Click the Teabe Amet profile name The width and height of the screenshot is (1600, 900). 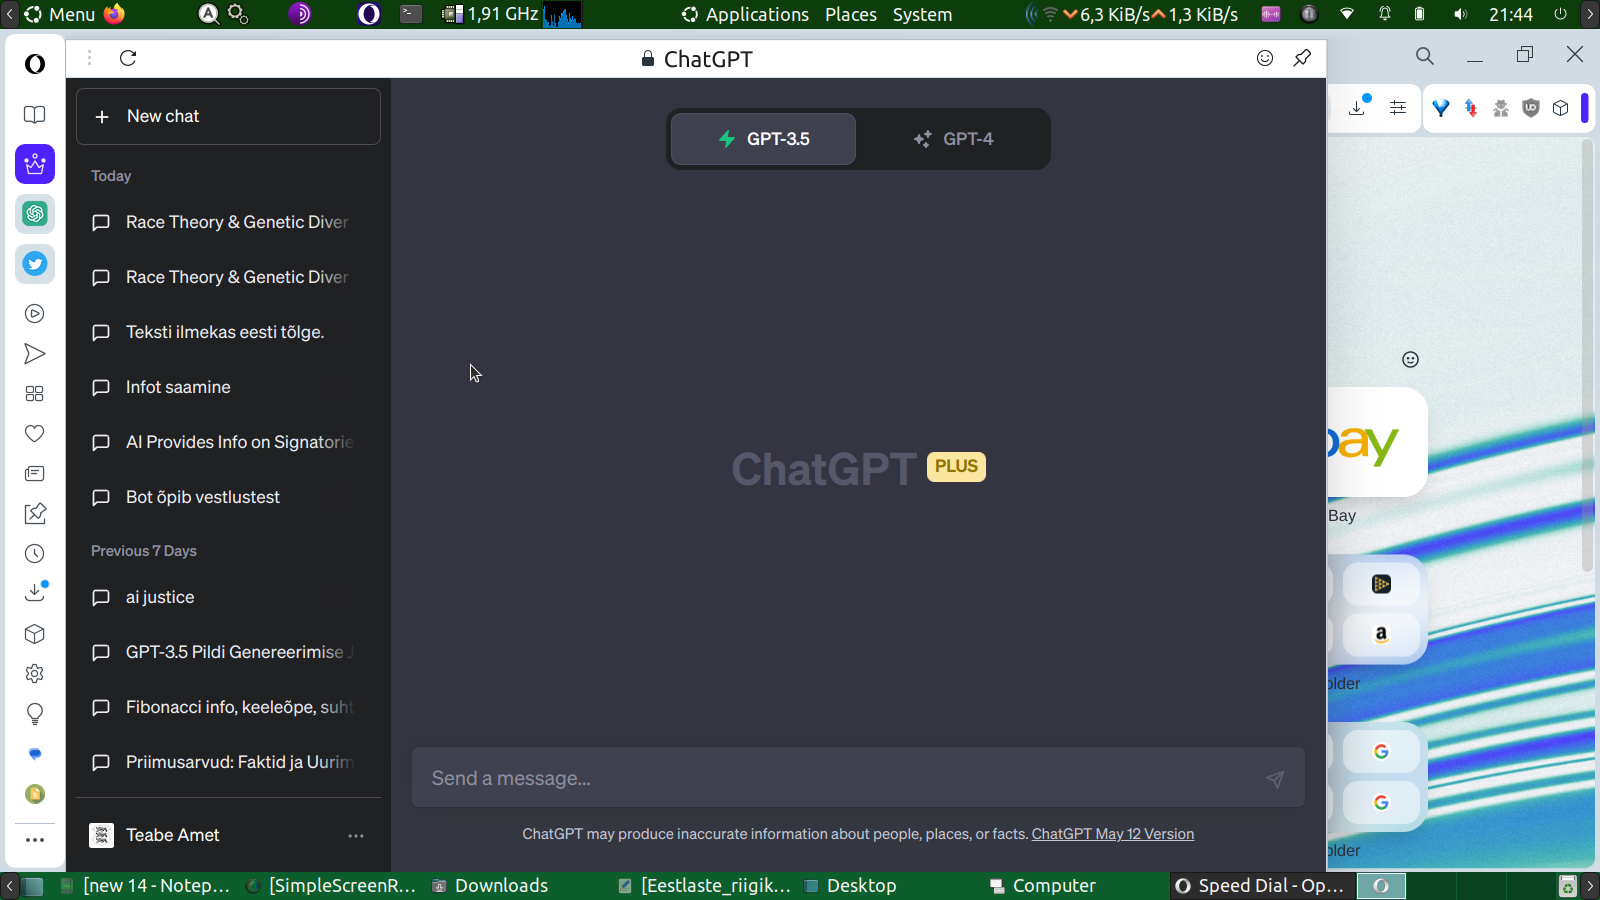coord(172,835)
